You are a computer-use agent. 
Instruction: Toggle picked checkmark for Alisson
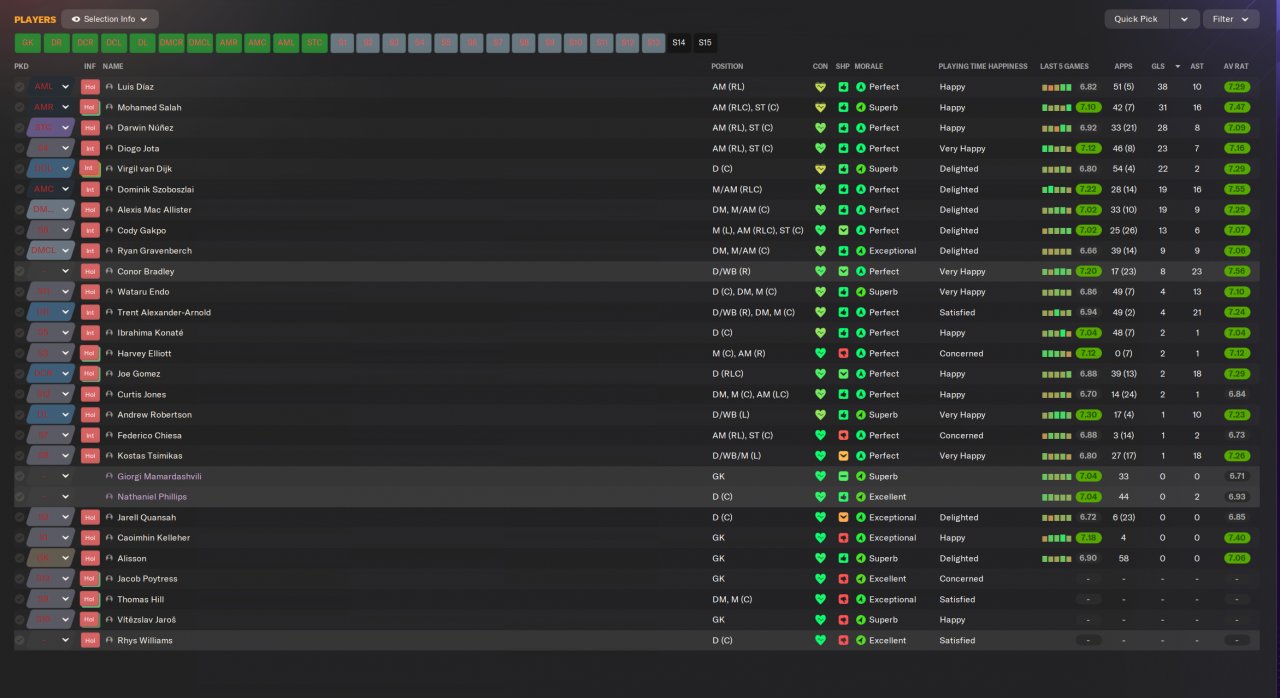[20, 558]
